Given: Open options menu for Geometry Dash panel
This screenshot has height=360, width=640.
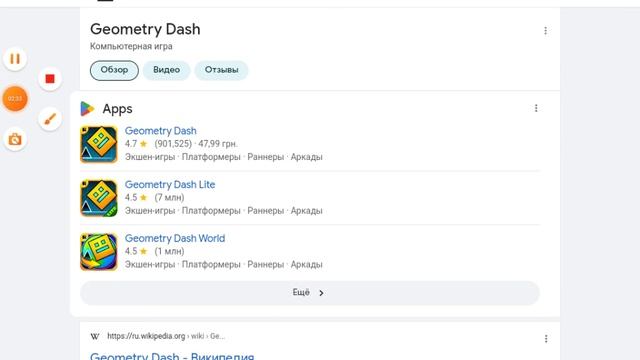Looking at the screenshot, I should tap(545, 31).
